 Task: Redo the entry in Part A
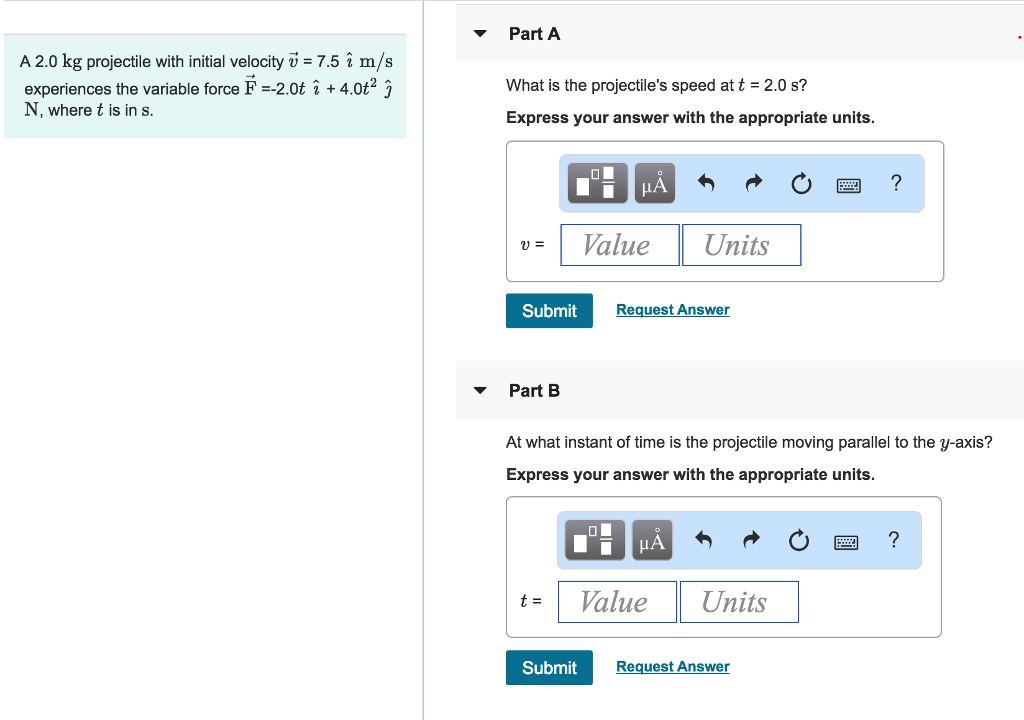tap(753, 183)
